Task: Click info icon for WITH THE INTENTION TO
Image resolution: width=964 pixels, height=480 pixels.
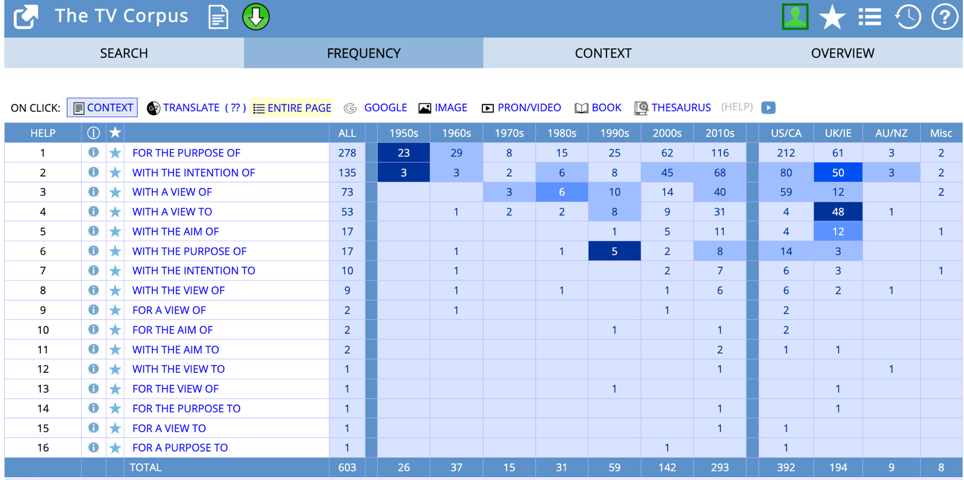Action: [93, 270]
